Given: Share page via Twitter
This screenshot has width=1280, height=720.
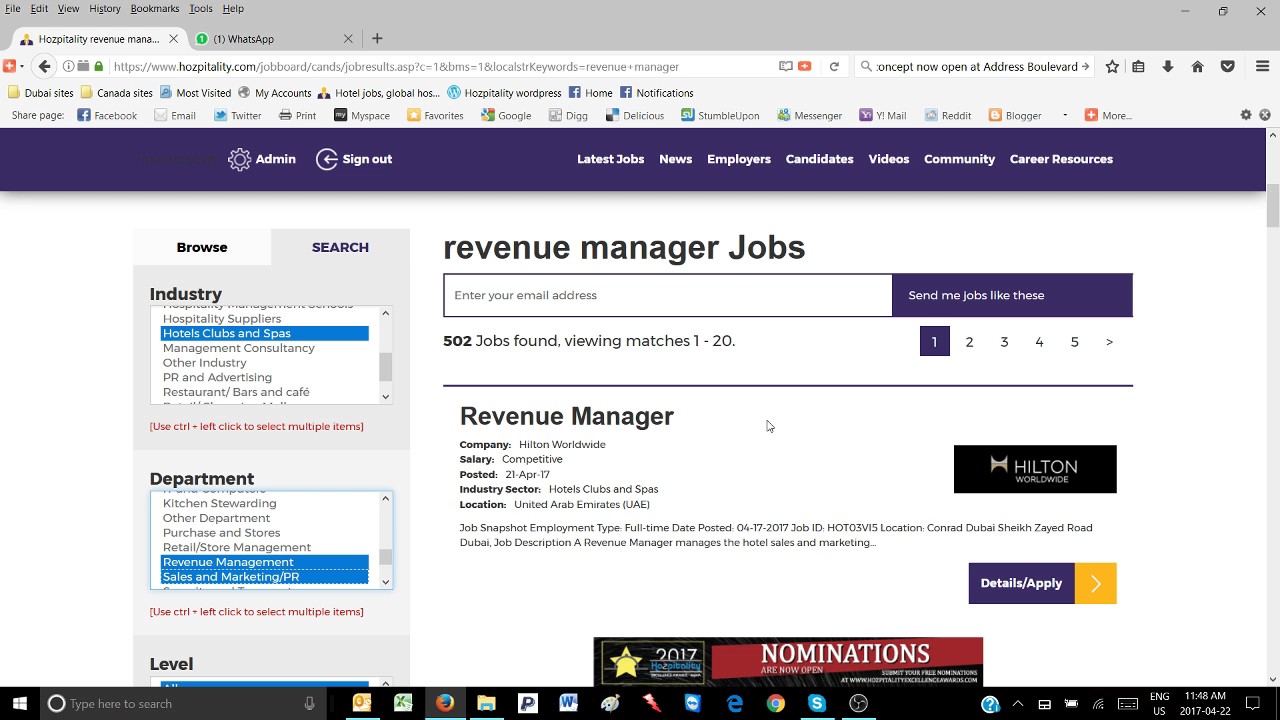Looking at the screenshot, I should pyautogui.click(x=237, y=116).
